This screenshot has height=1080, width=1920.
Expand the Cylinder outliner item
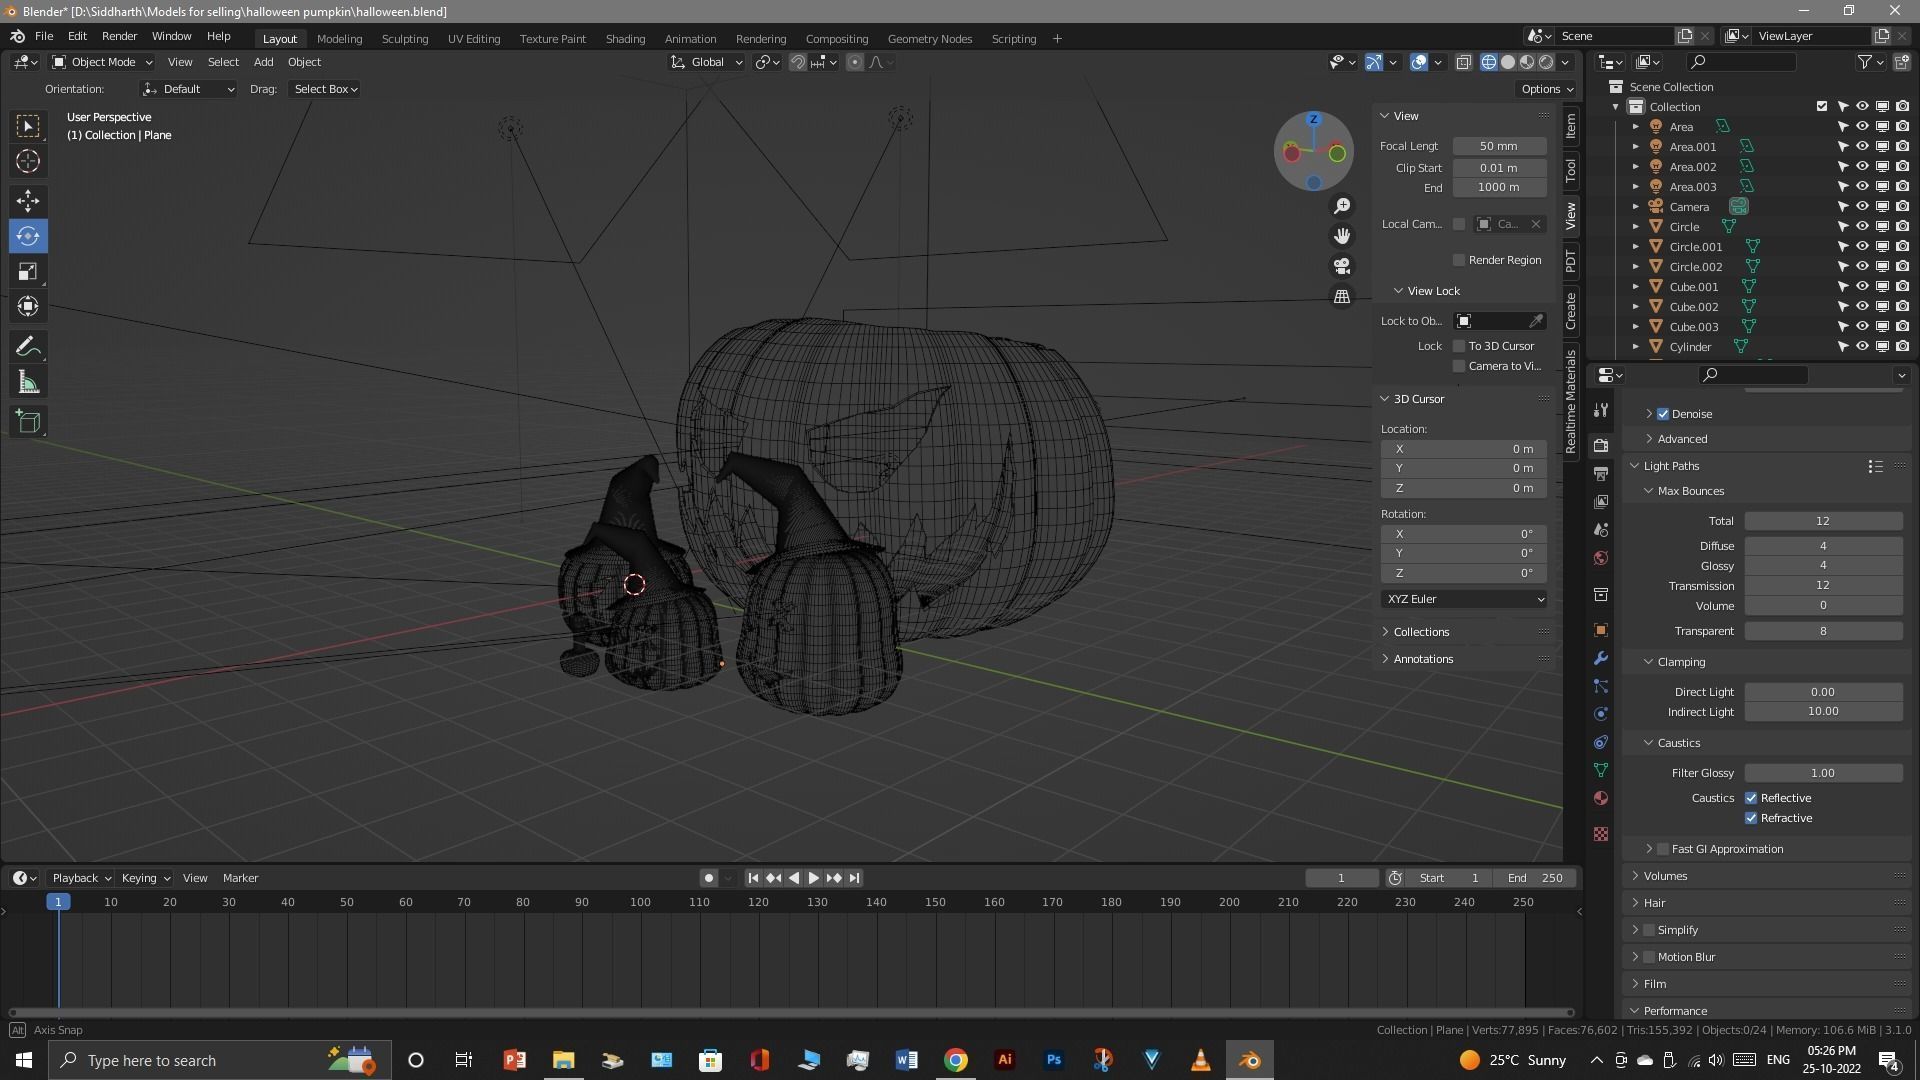coord(1636,347)
